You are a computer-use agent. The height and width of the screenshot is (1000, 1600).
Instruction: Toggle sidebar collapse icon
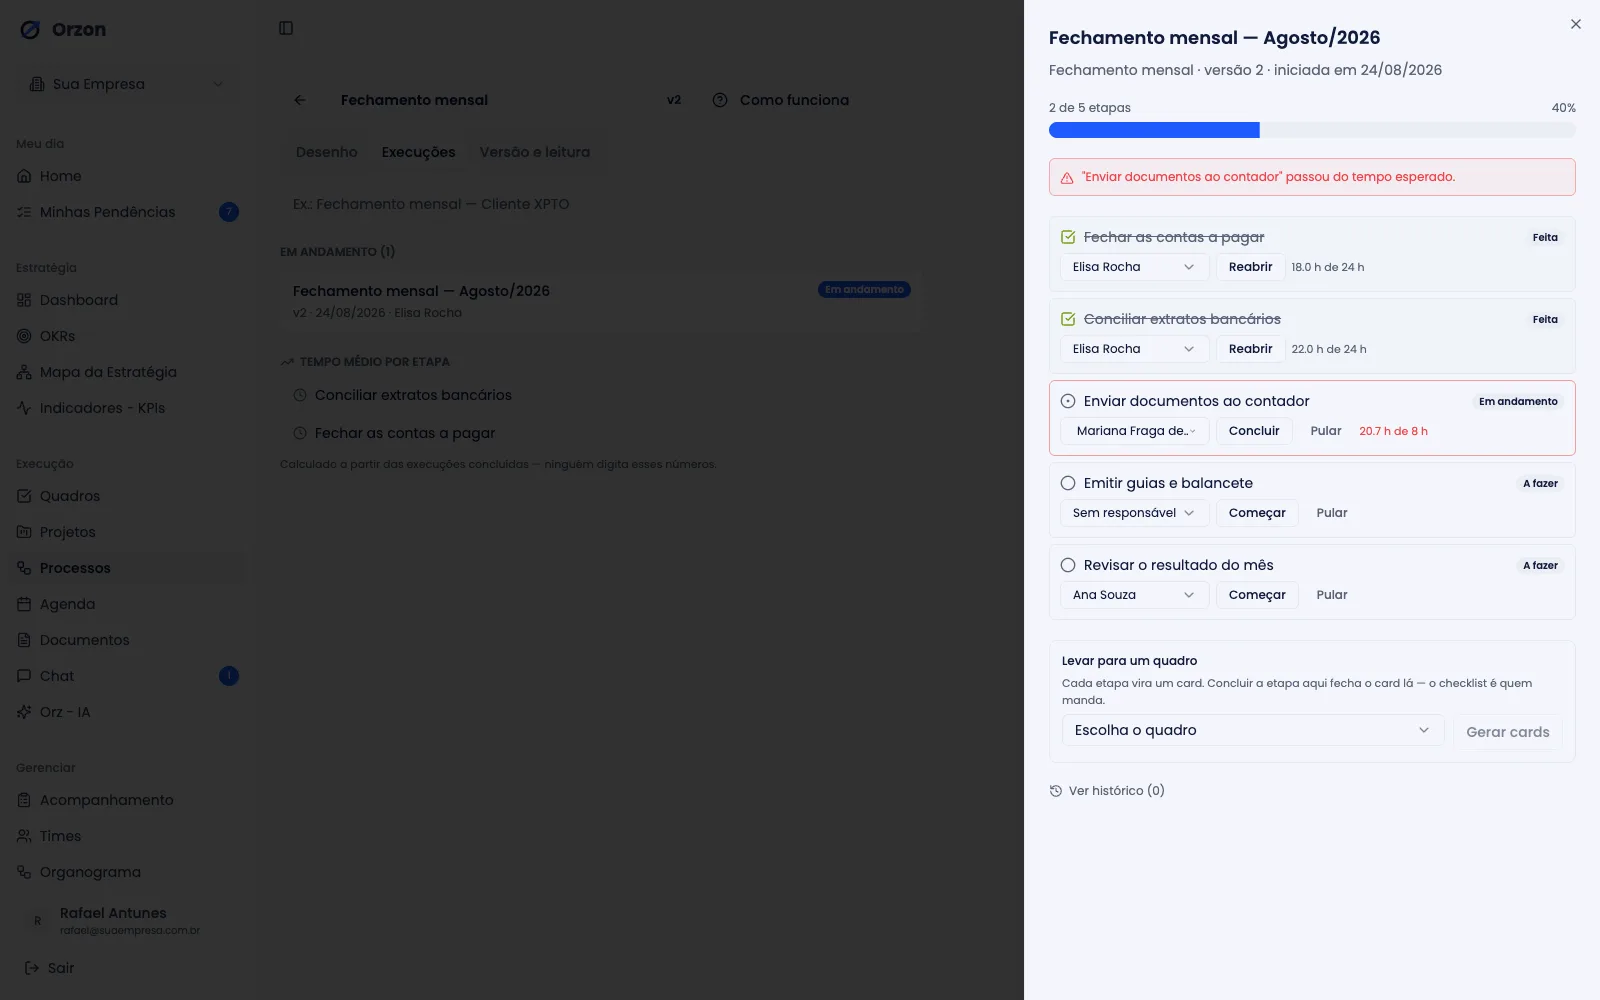pos(286,28)
